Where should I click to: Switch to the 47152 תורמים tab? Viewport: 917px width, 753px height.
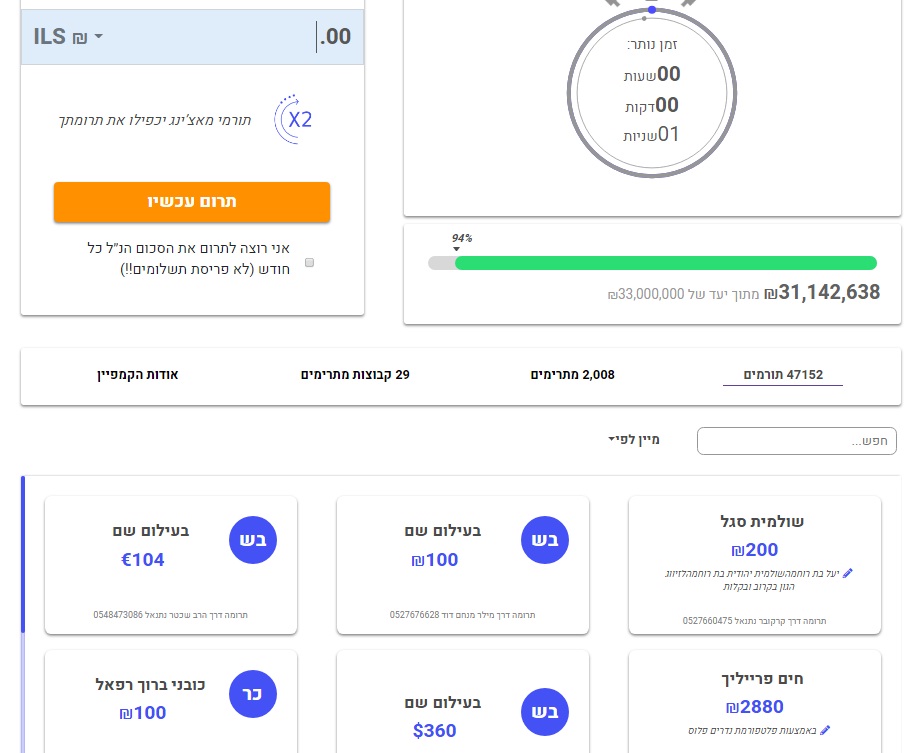point(782,374)
